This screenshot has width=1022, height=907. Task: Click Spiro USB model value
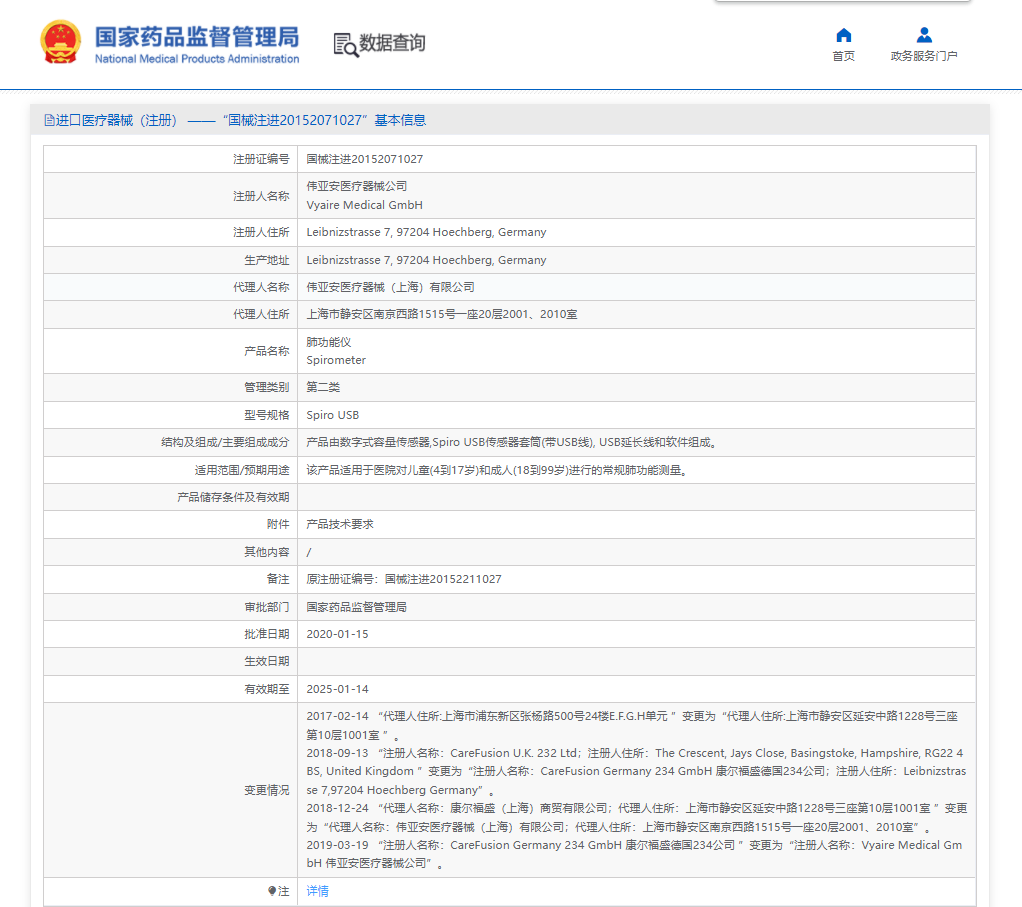[x=332, y=415]
